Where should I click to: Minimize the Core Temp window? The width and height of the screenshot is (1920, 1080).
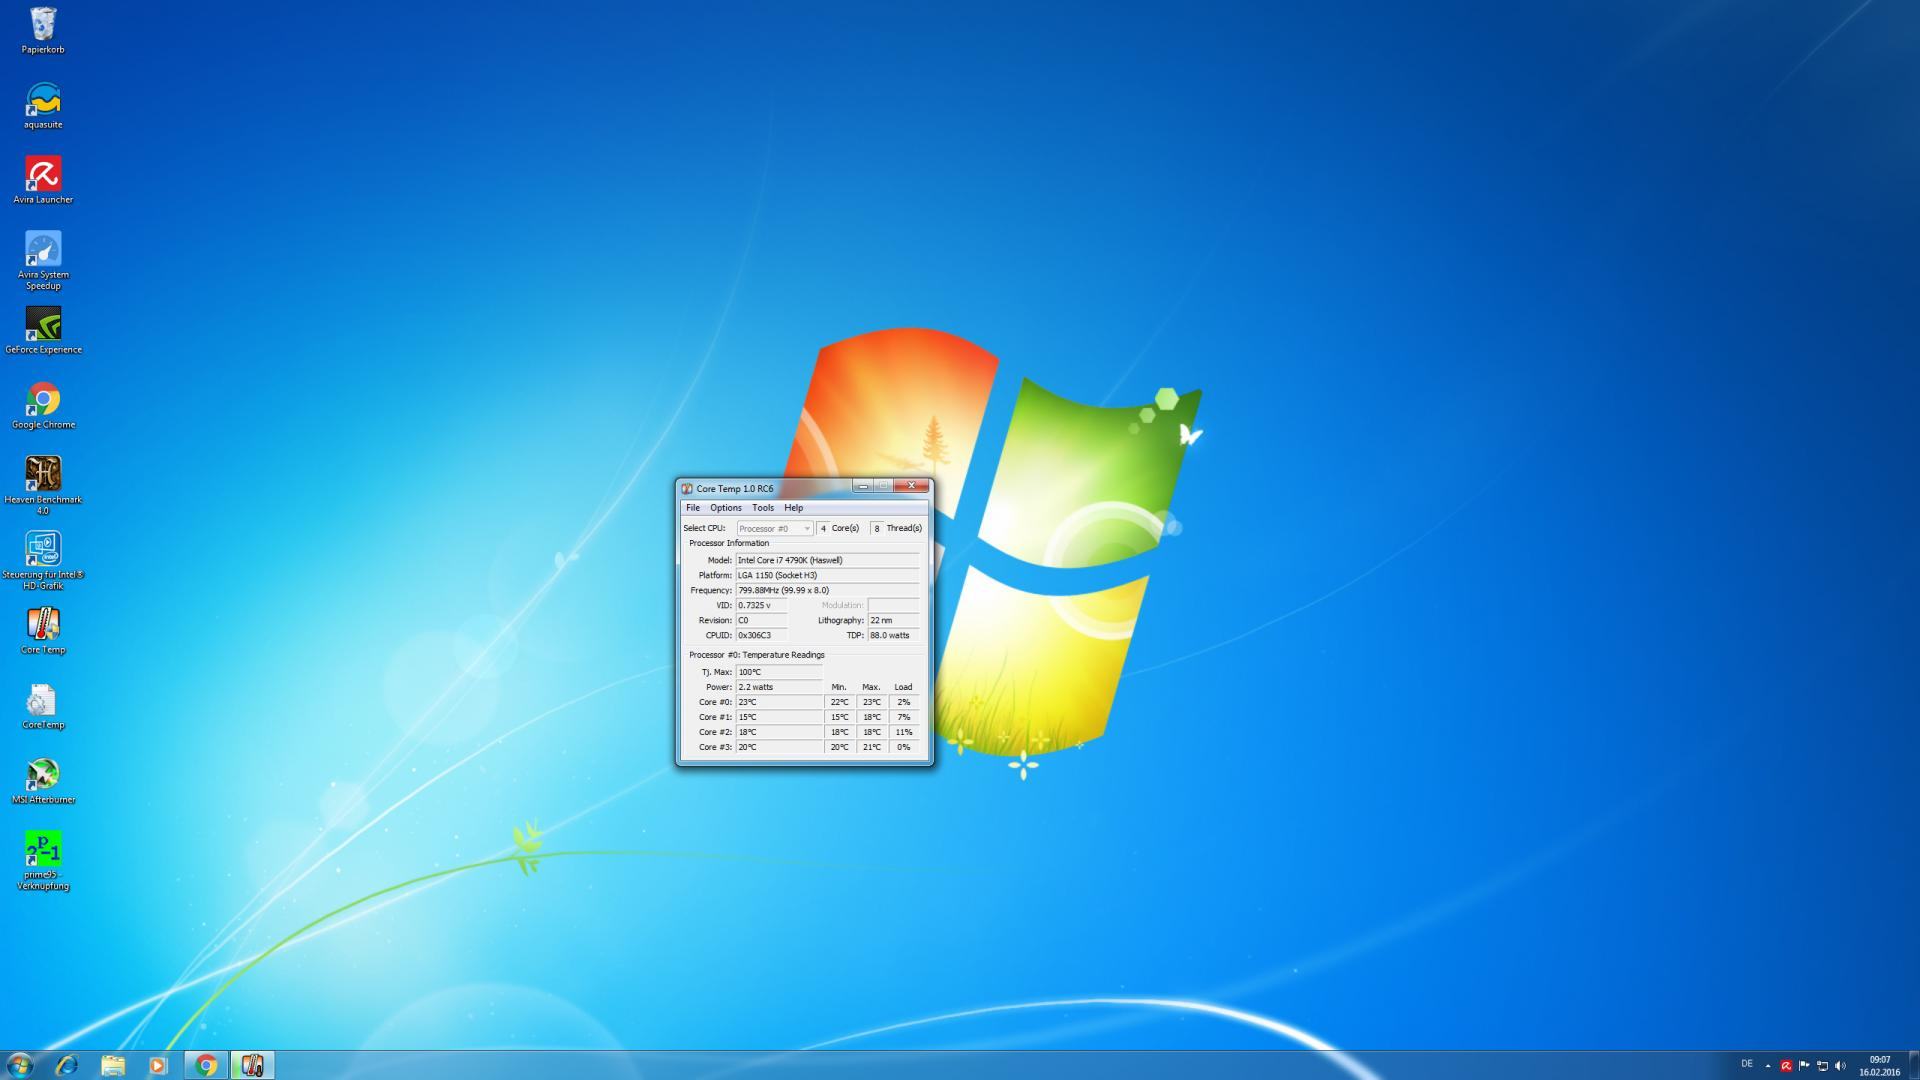(x=863, y=486)
